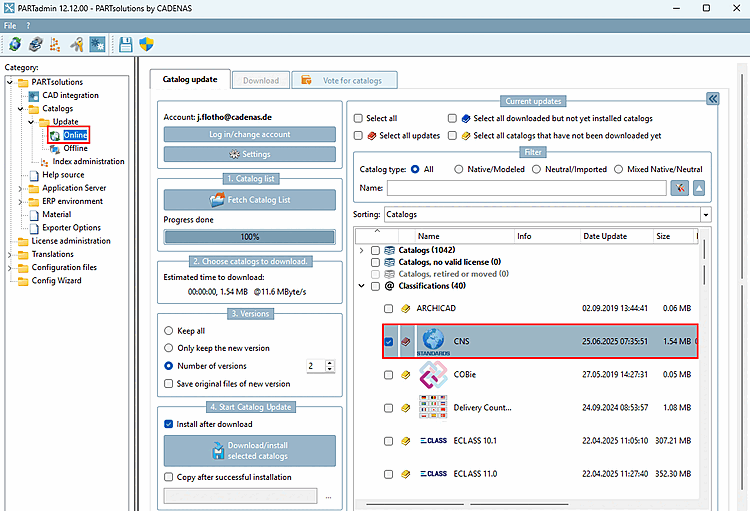Viewport: 750px width, 511px height.
Task: Expand the Translations tree node
Action: 10,255
